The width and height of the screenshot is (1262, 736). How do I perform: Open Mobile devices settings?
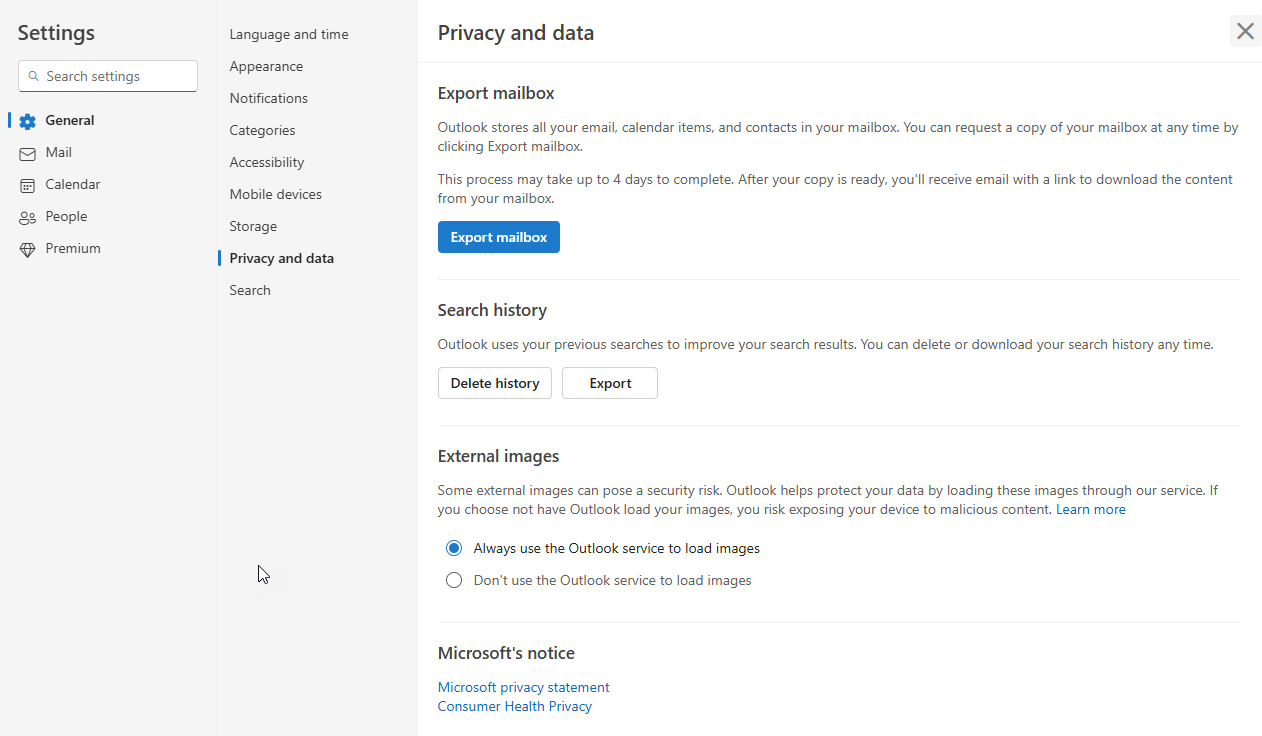pos(276,194)
